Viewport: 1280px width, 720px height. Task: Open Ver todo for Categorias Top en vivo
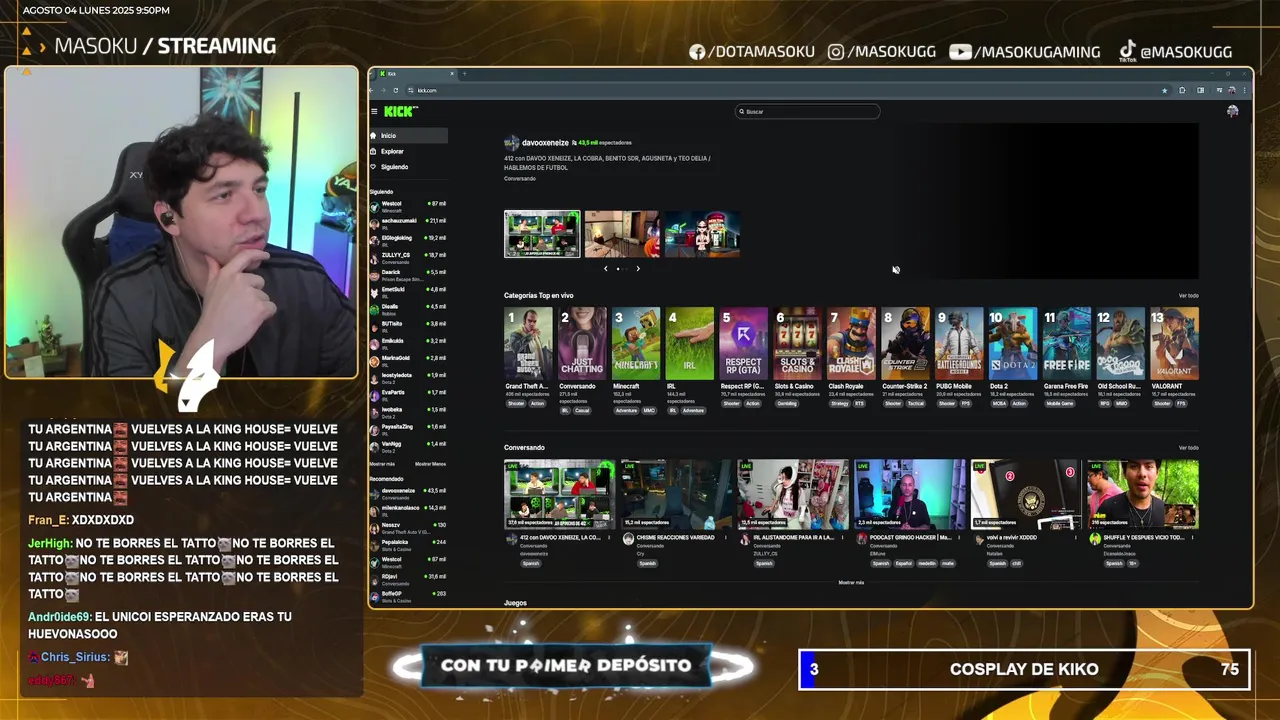pyautogui.click(x=1188, y=296)
